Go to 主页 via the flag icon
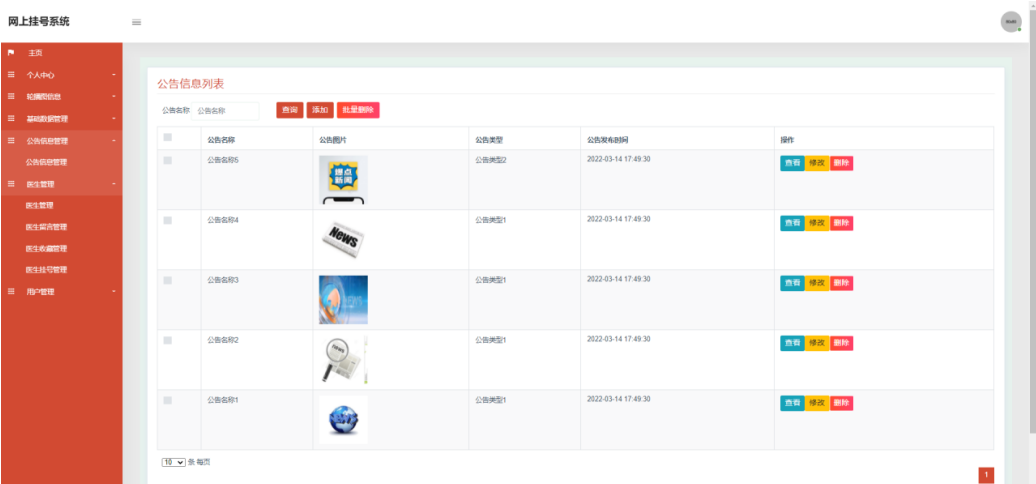Screen dimensions: 1036x484 click(x=11, y=53)
